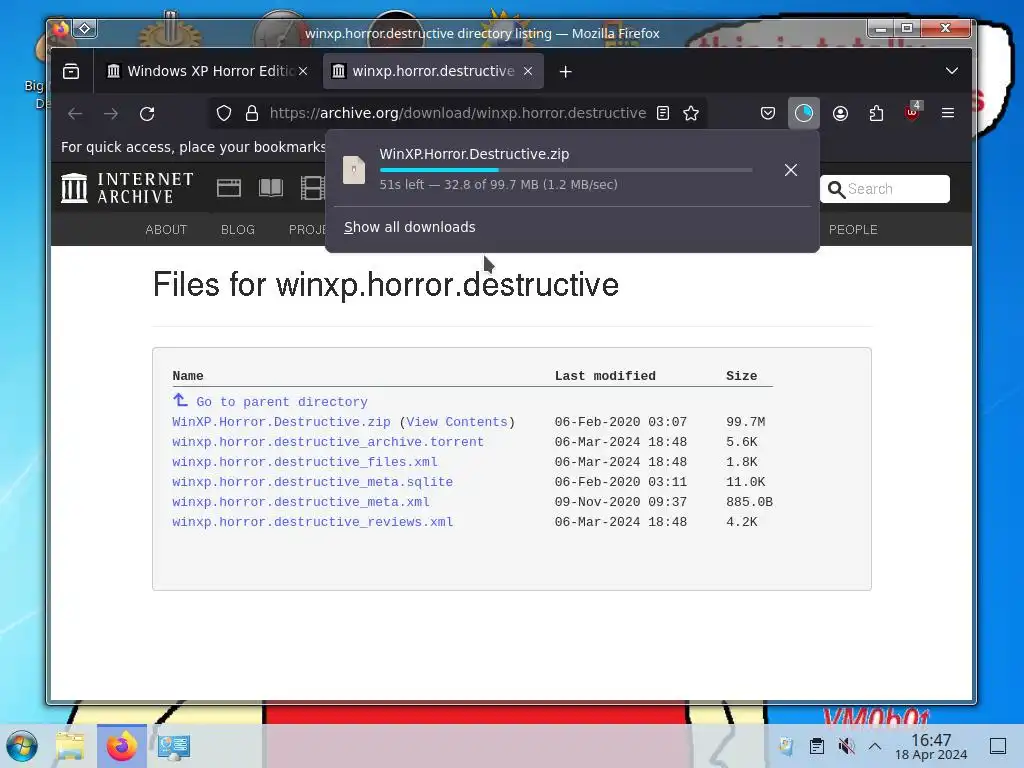This screenshot has height=768, width=1024.
Task: Select the winxp.horror.destructive tab
Action: tap(433, 71)
